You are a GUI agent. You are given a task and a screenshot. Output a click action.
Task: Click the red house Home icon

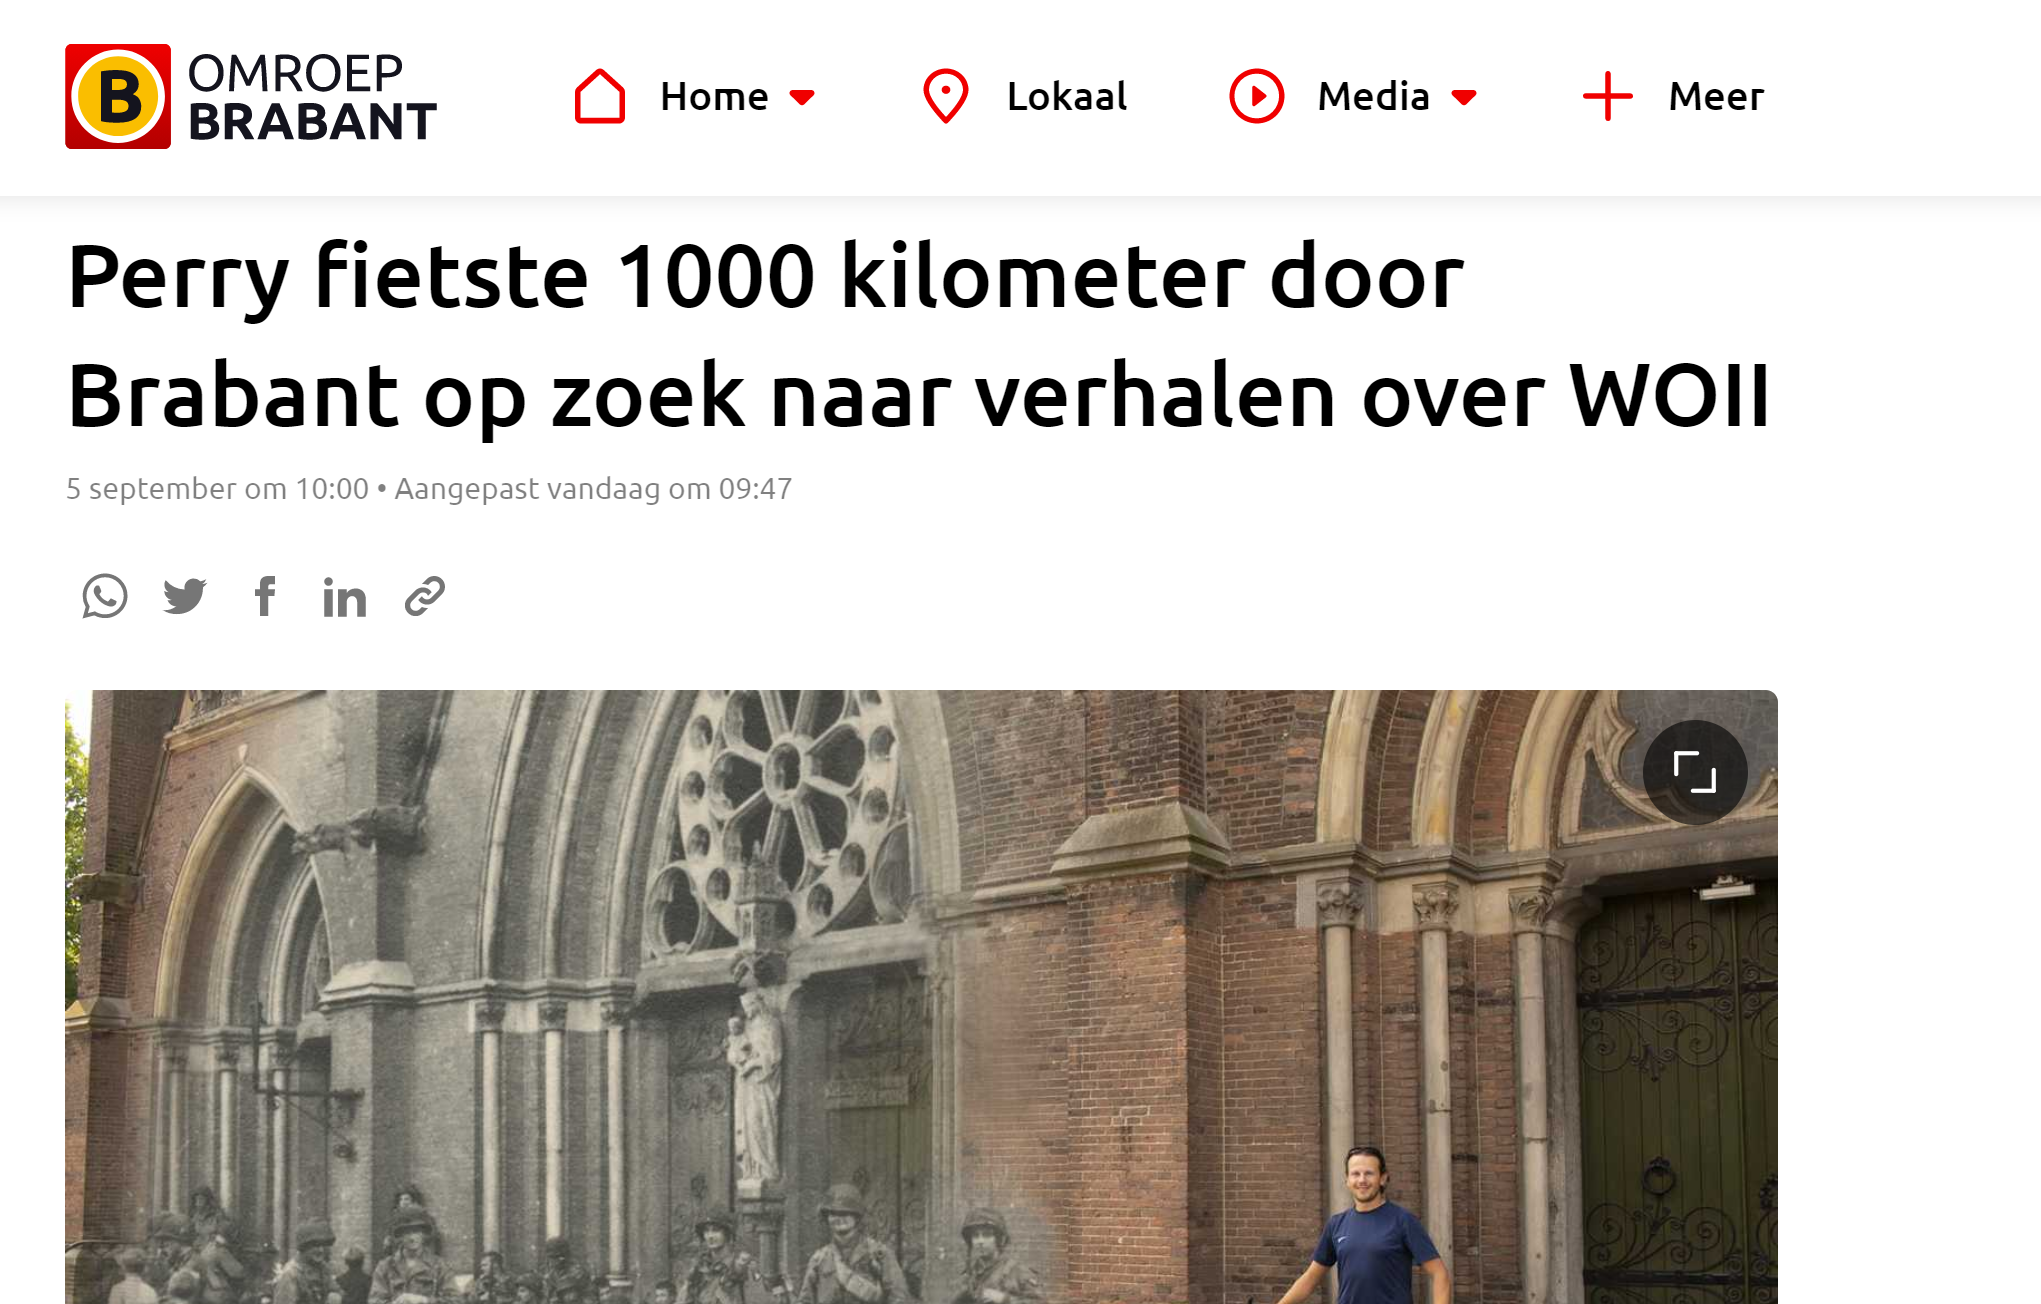tap(600, 97)
